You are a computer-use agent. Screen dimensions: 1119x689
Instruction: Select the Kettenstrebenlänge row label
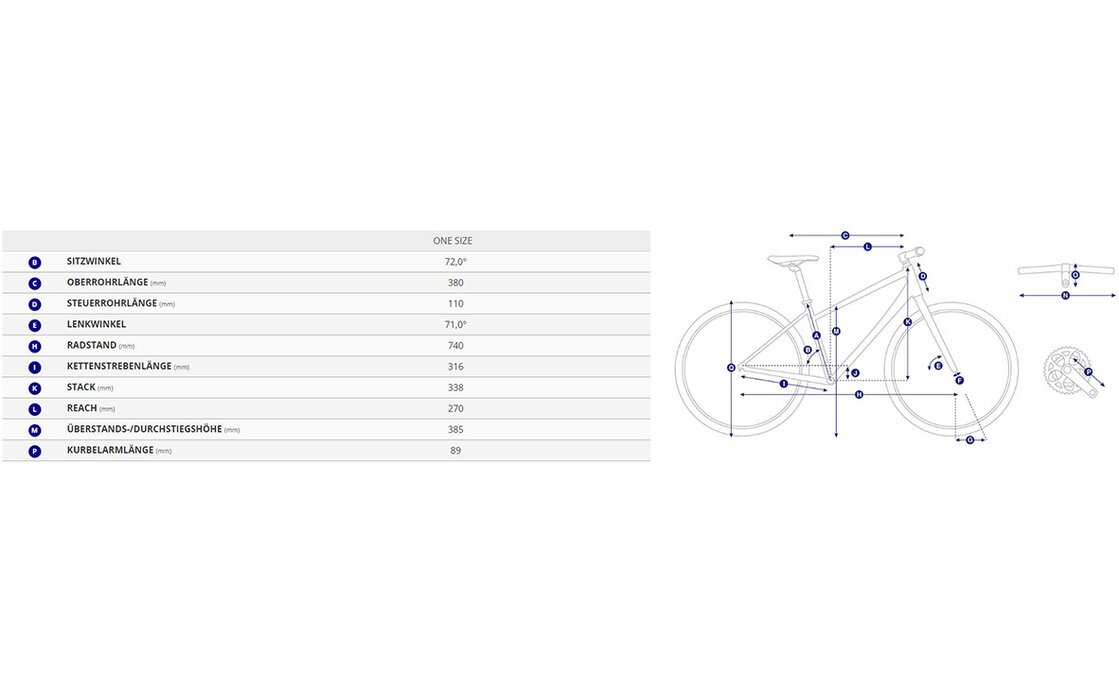click(x=119, y=367)
